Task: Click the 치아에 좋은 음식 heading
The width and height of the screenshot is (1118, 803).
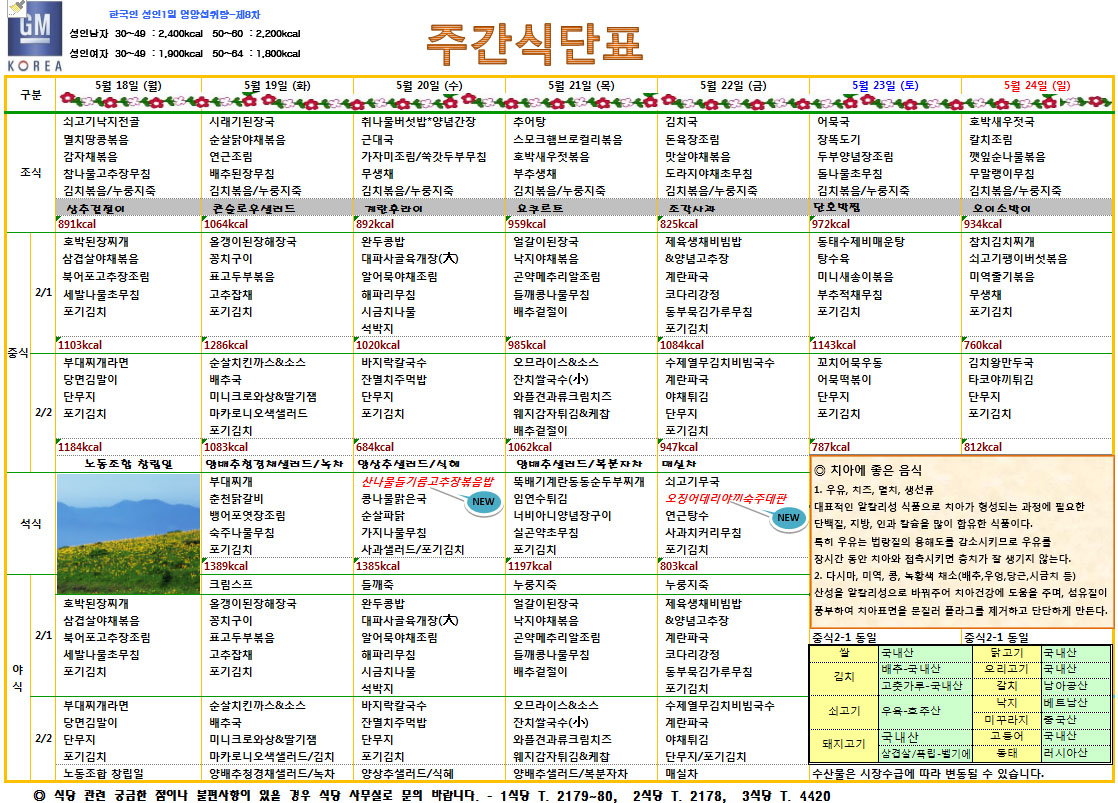Action: click(x=868, y=470)
